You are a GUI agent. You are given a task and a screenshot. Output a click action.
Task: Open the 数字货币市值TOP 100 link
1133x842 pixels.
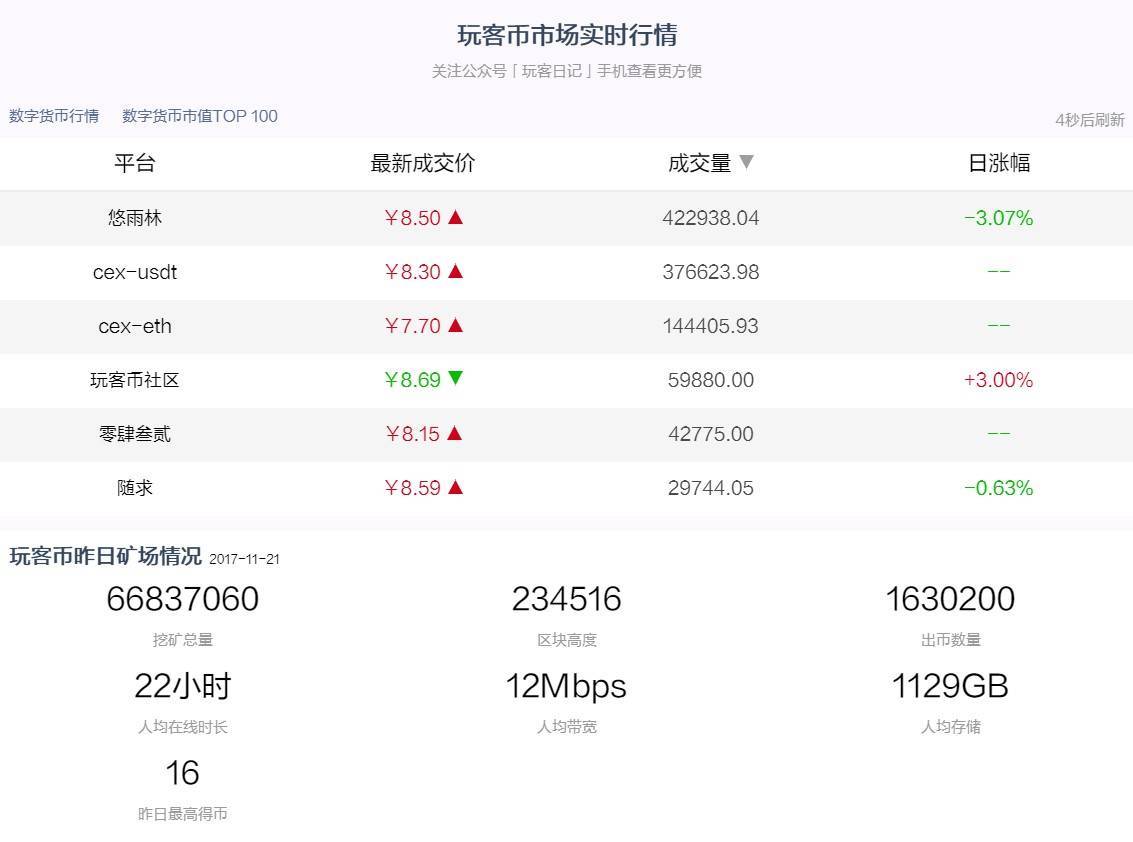(200, 116)
